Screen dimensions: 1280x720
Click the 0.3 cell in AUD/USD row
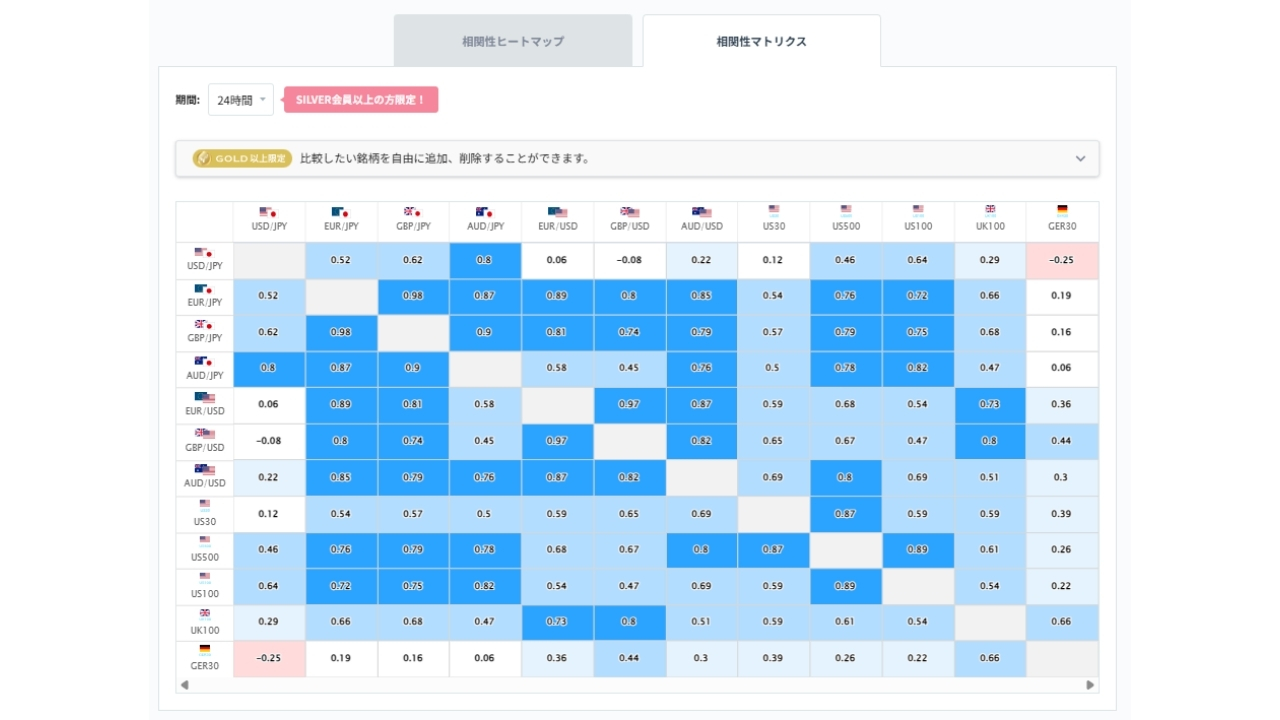click(1062, 477)
